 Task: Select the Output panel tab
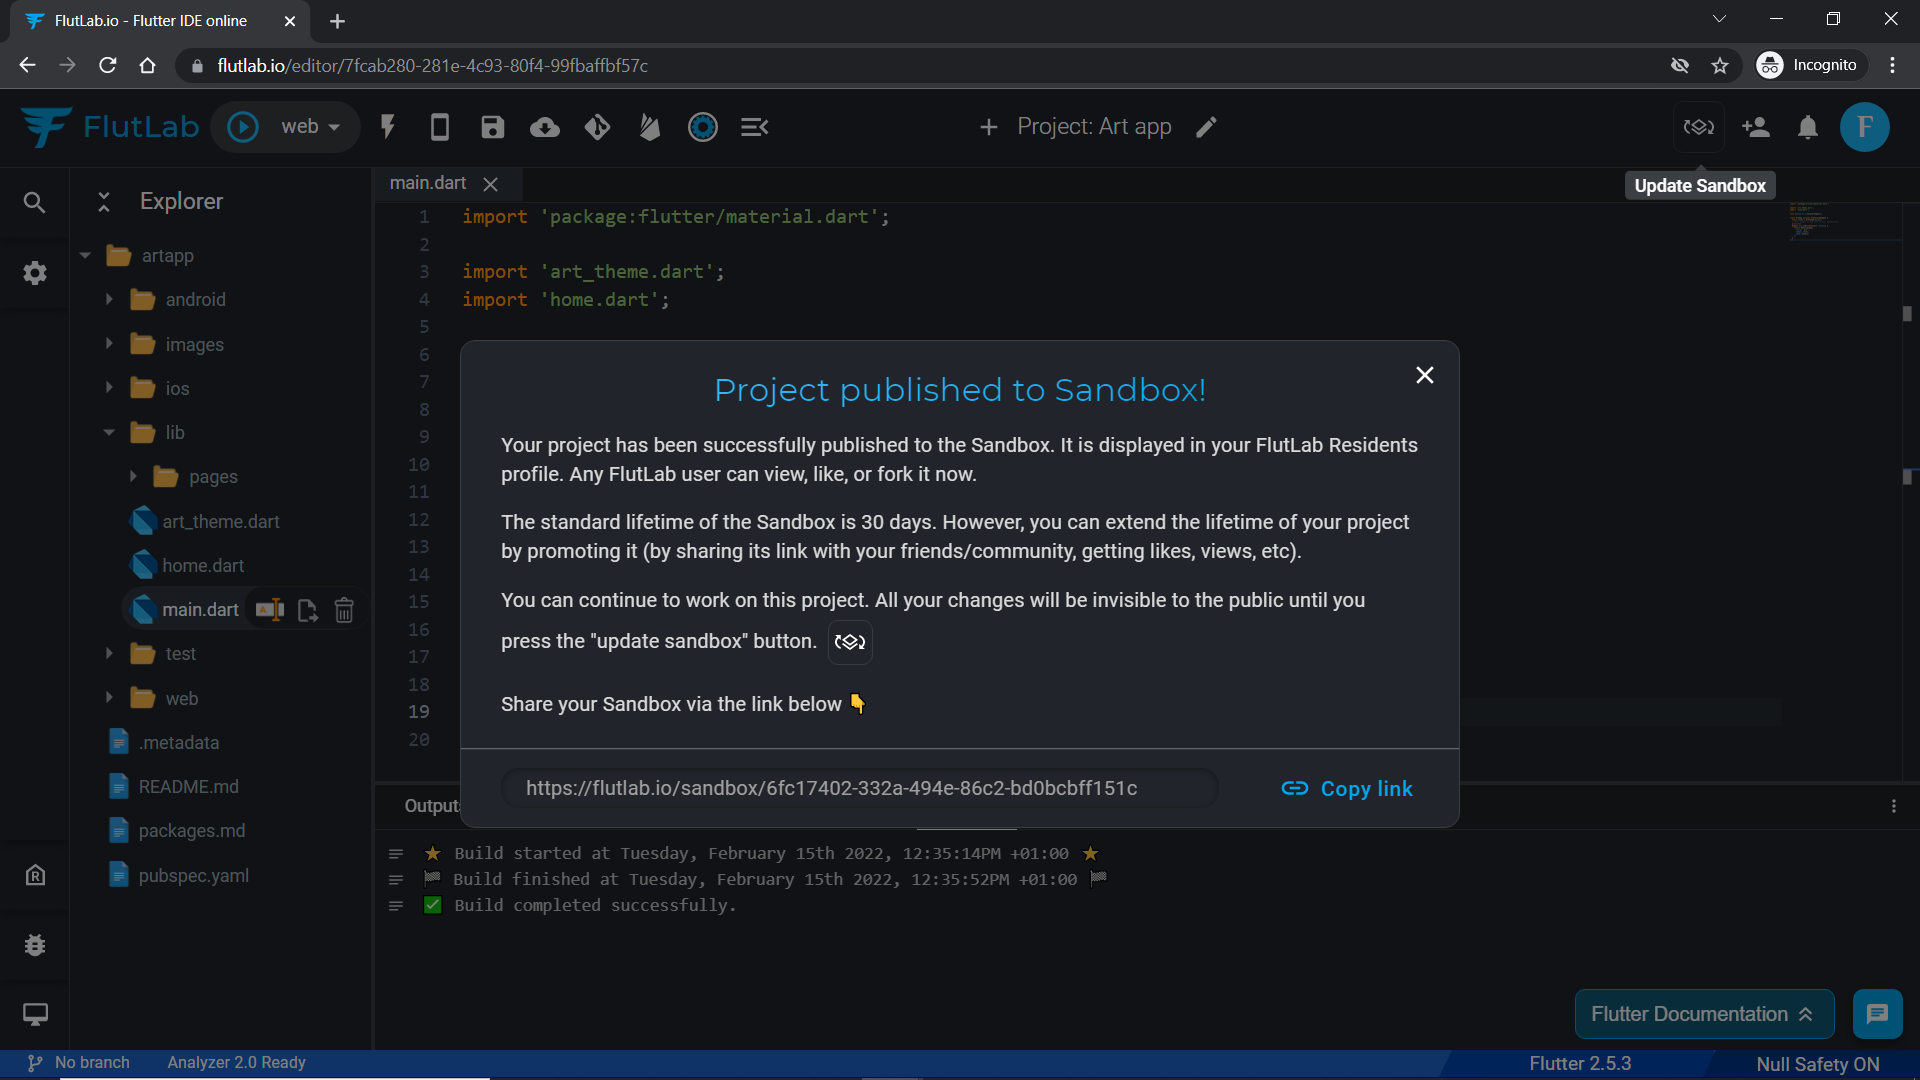pos(431,806)
